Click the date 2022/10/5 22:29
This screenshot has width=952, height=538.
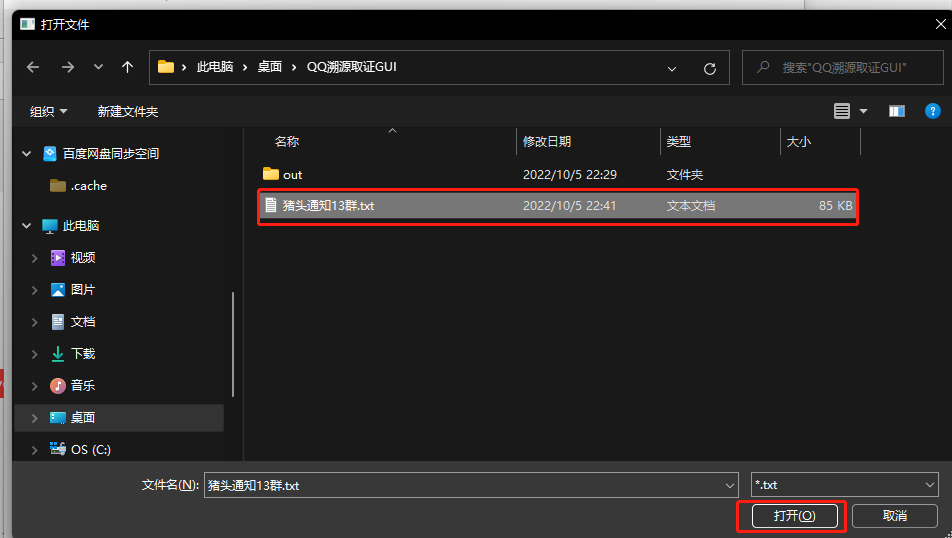pos(570,175)
